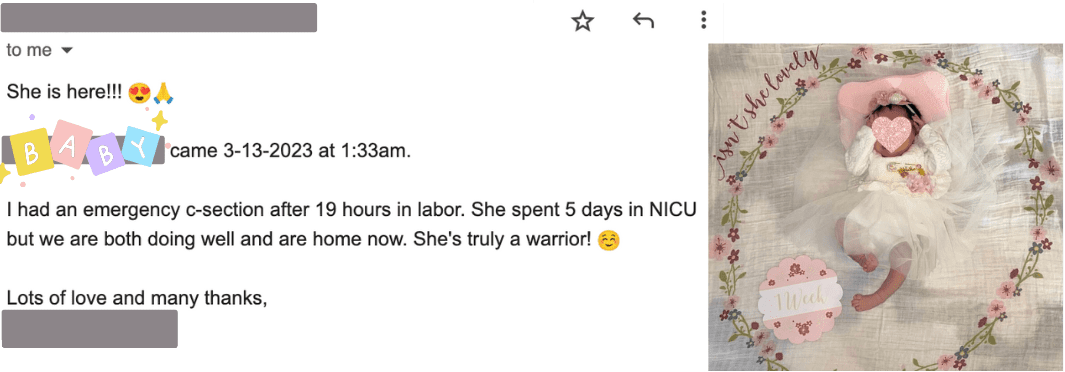Click the blushing smiley after "warrior!"
This screenshot has width=1065, height=372.
609,240
